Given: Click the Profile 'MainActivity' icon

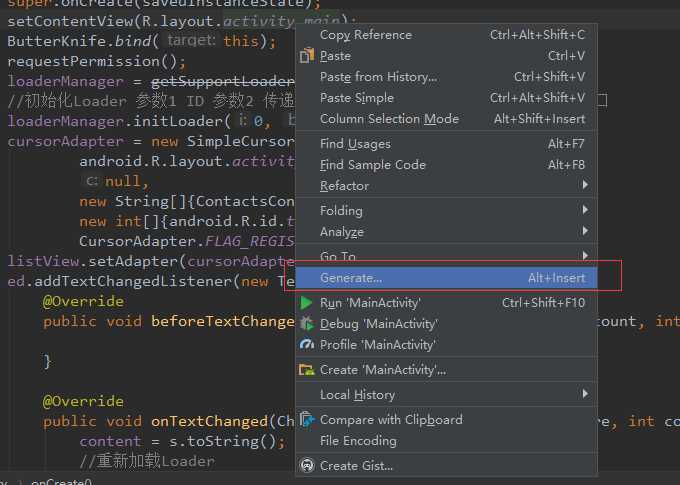Looking at the screenshot, I should click(308, 345).
